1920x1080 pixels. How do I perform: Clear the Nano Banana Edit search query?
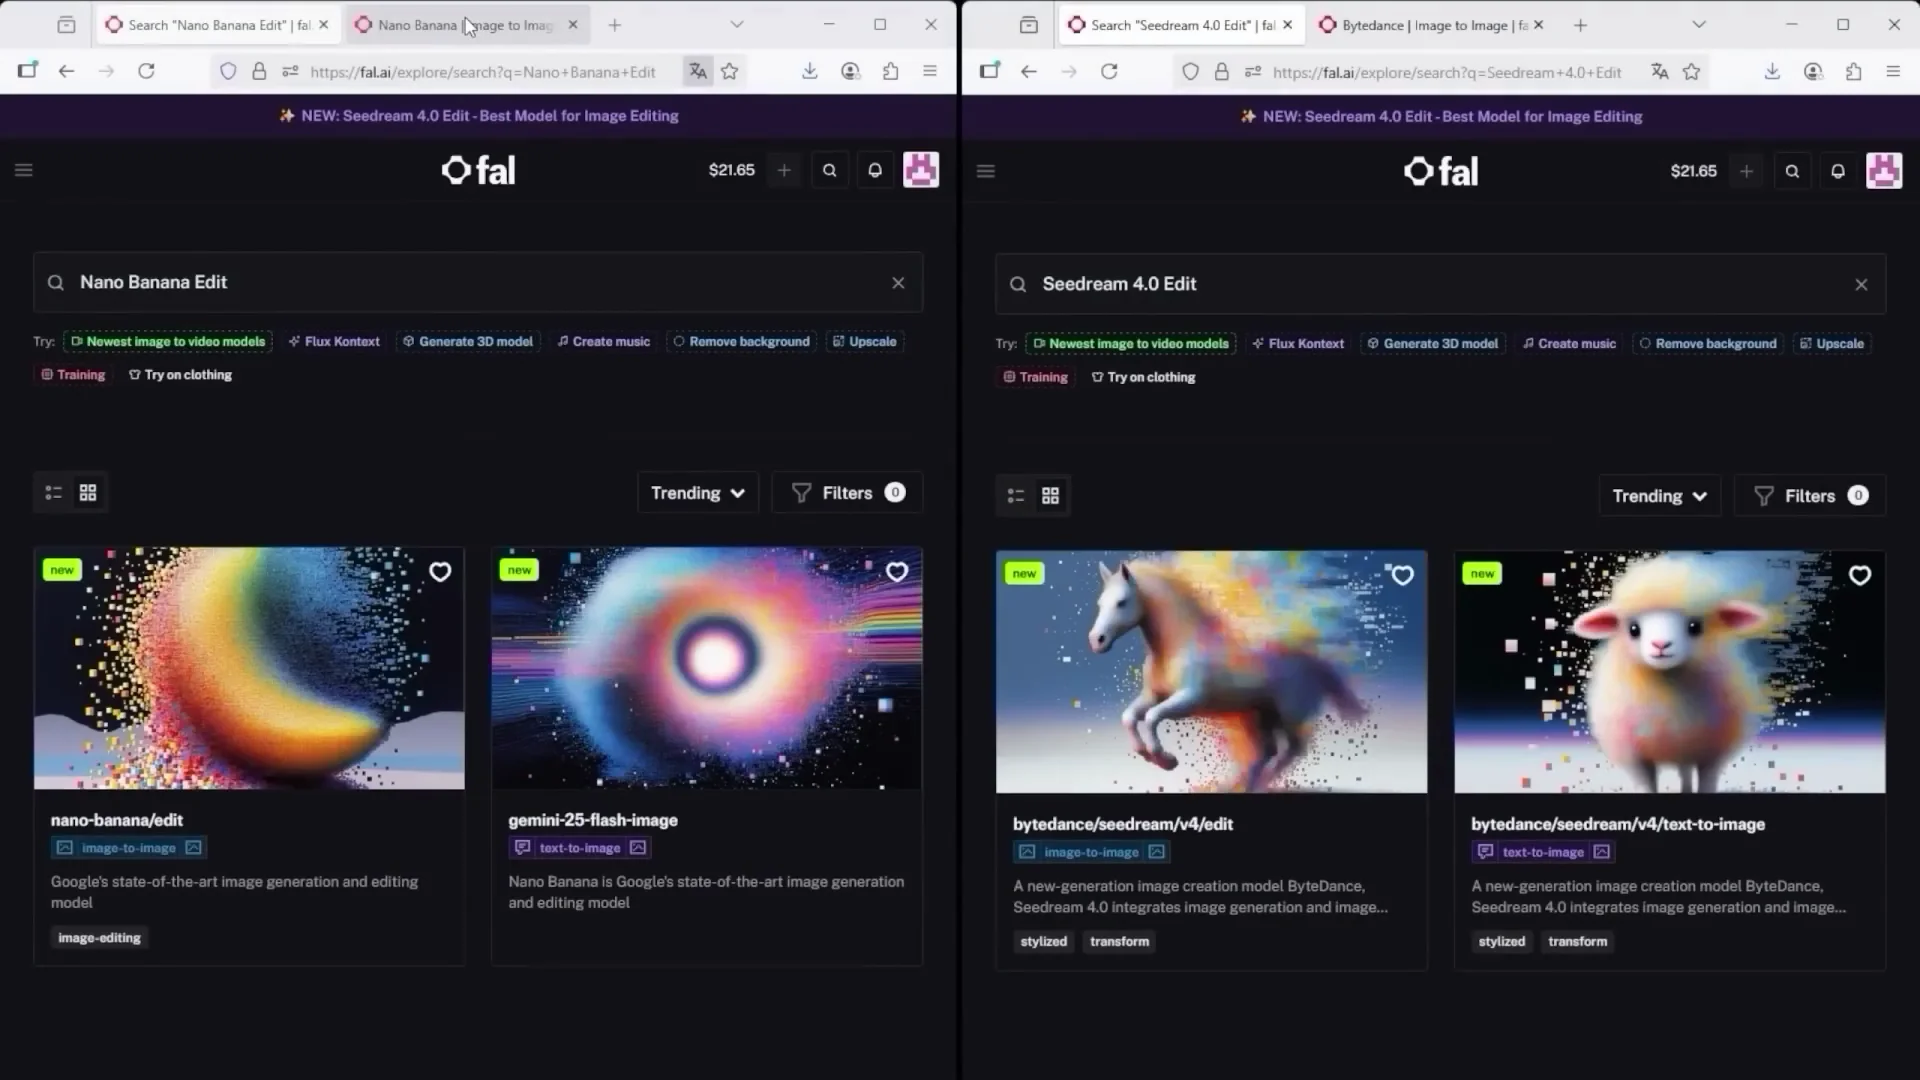897,282
